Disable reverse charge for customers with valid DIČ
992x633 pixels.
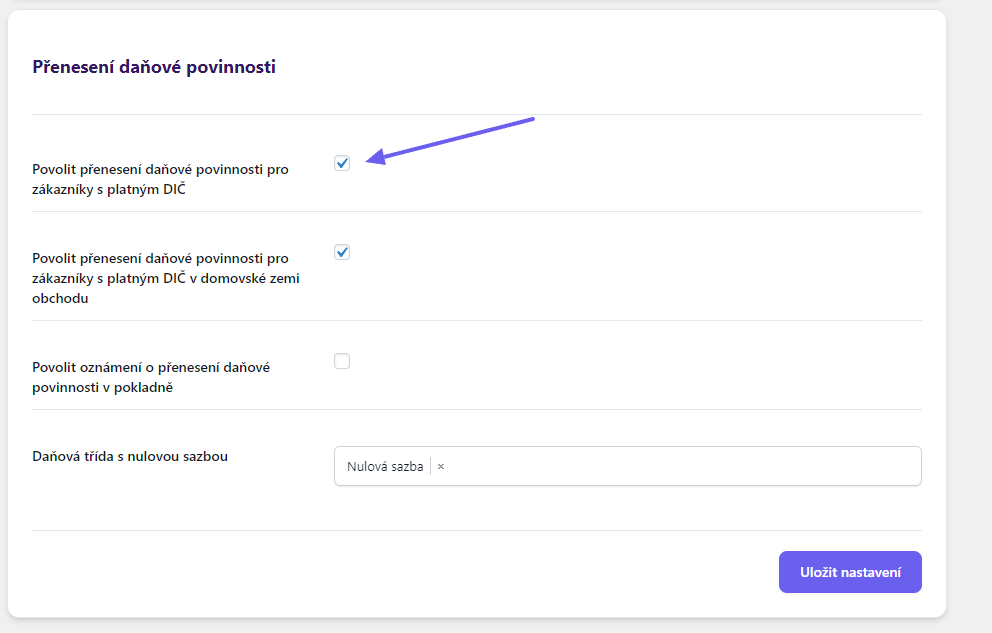[342, 162]
